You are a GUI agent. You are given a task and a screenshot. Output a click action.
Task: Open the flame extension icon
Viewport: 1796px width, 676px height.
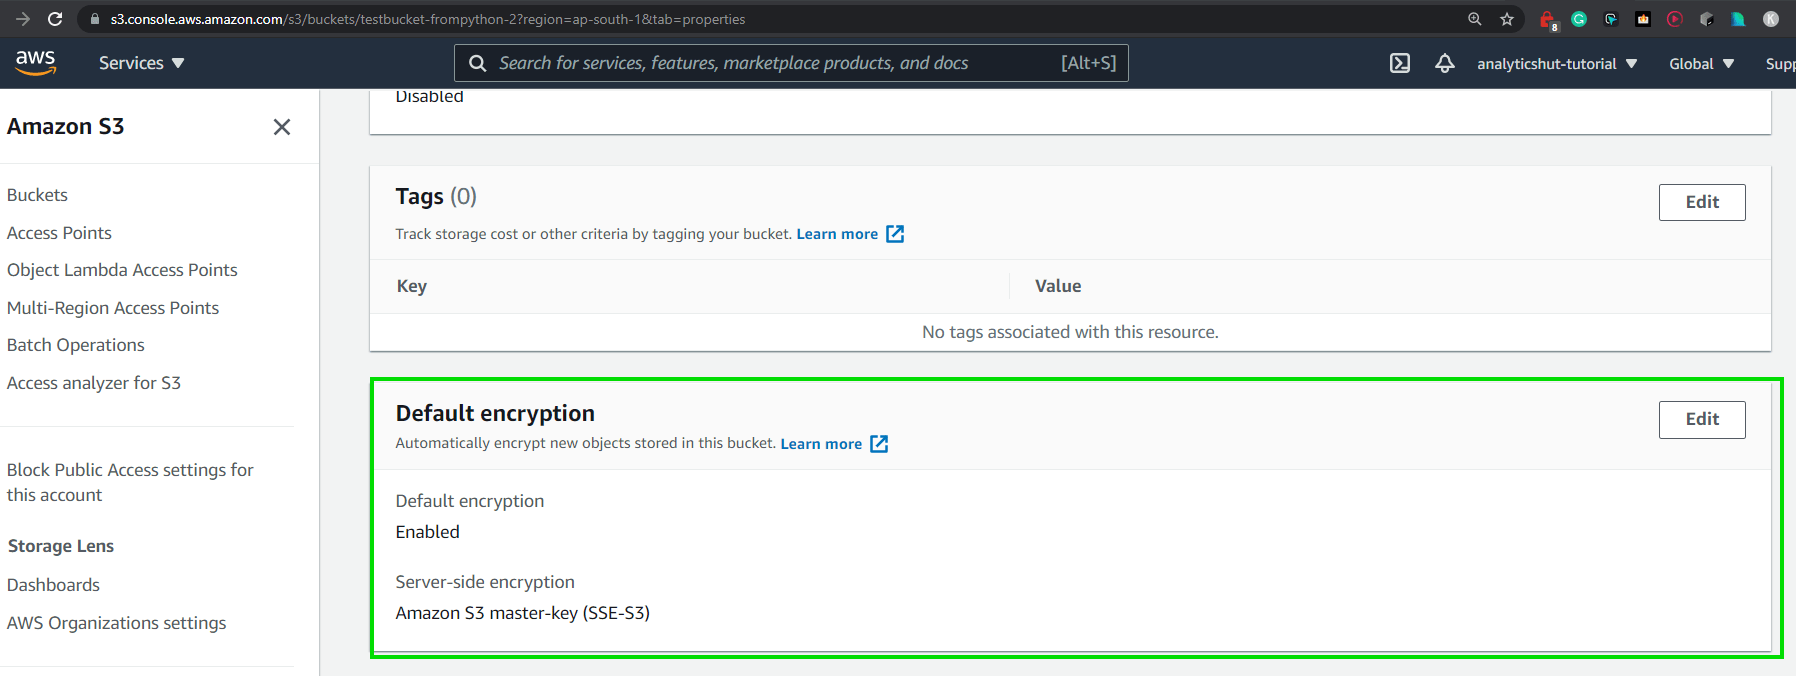click(1643, 19)
